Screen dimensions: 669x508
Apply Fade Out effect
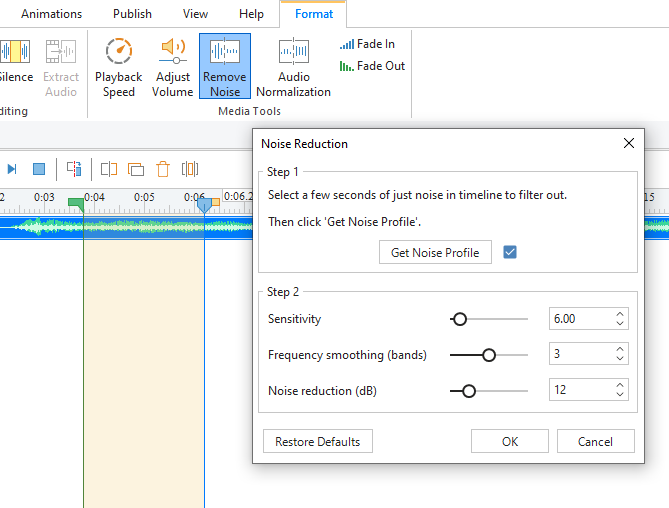pos(372,66)
